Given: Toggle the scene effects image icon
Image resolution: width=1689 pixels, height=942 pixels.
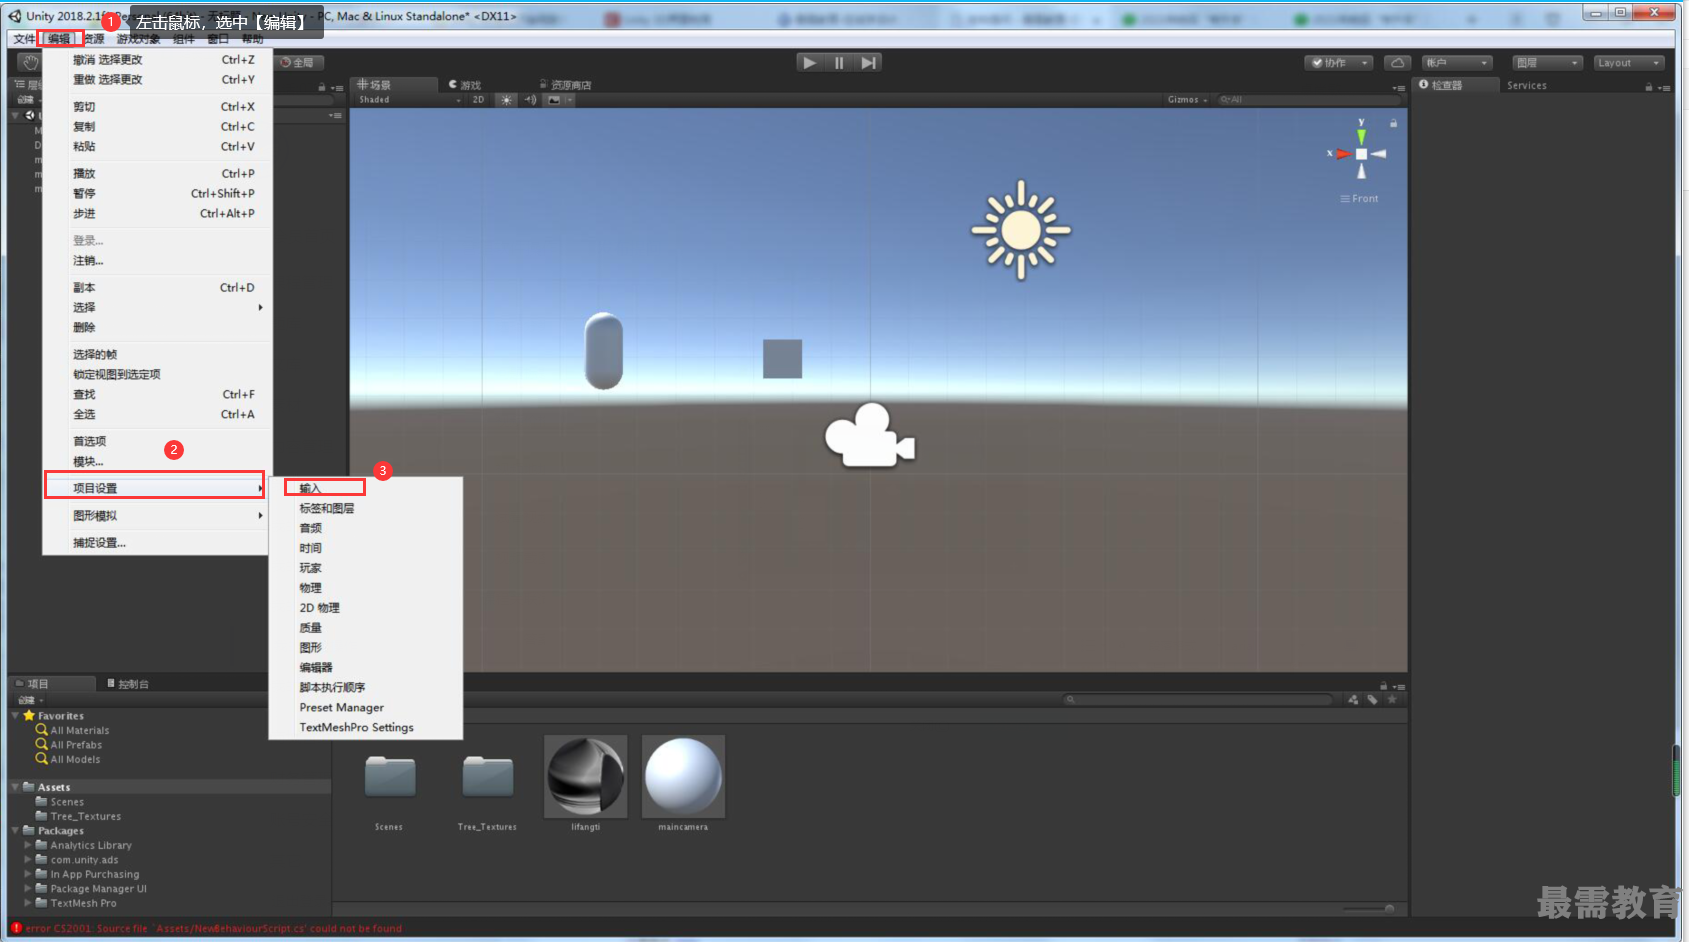Looking at the screenshot, I should 554,100.
